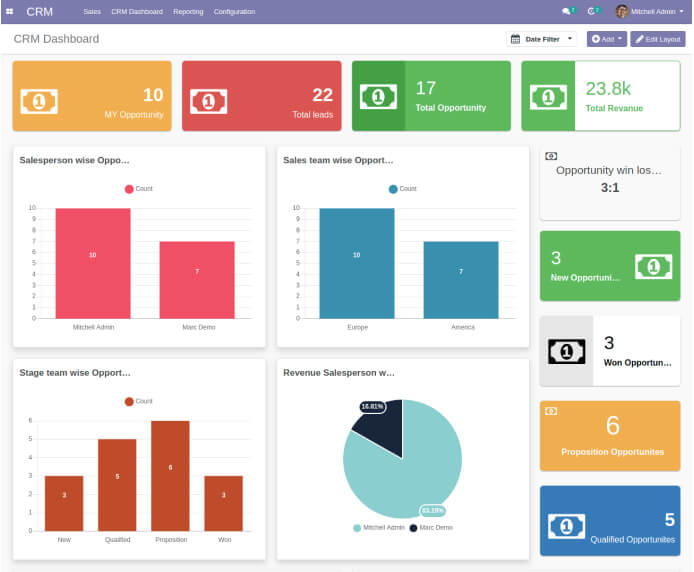
Task: Click the money icon on MY Opportunity tile
Action: 39,101
